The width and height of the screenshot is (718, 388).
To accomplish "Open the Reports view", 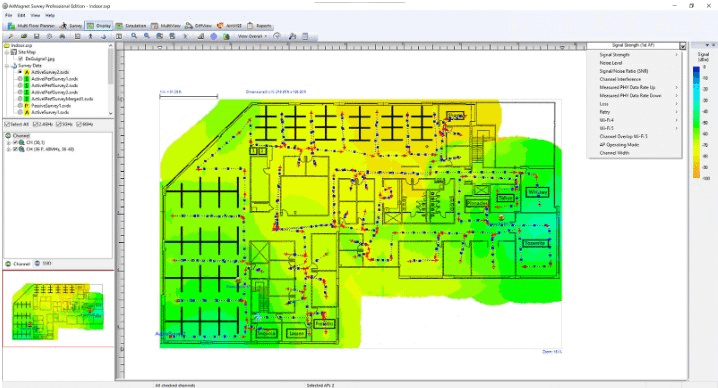I will (259, 26).
